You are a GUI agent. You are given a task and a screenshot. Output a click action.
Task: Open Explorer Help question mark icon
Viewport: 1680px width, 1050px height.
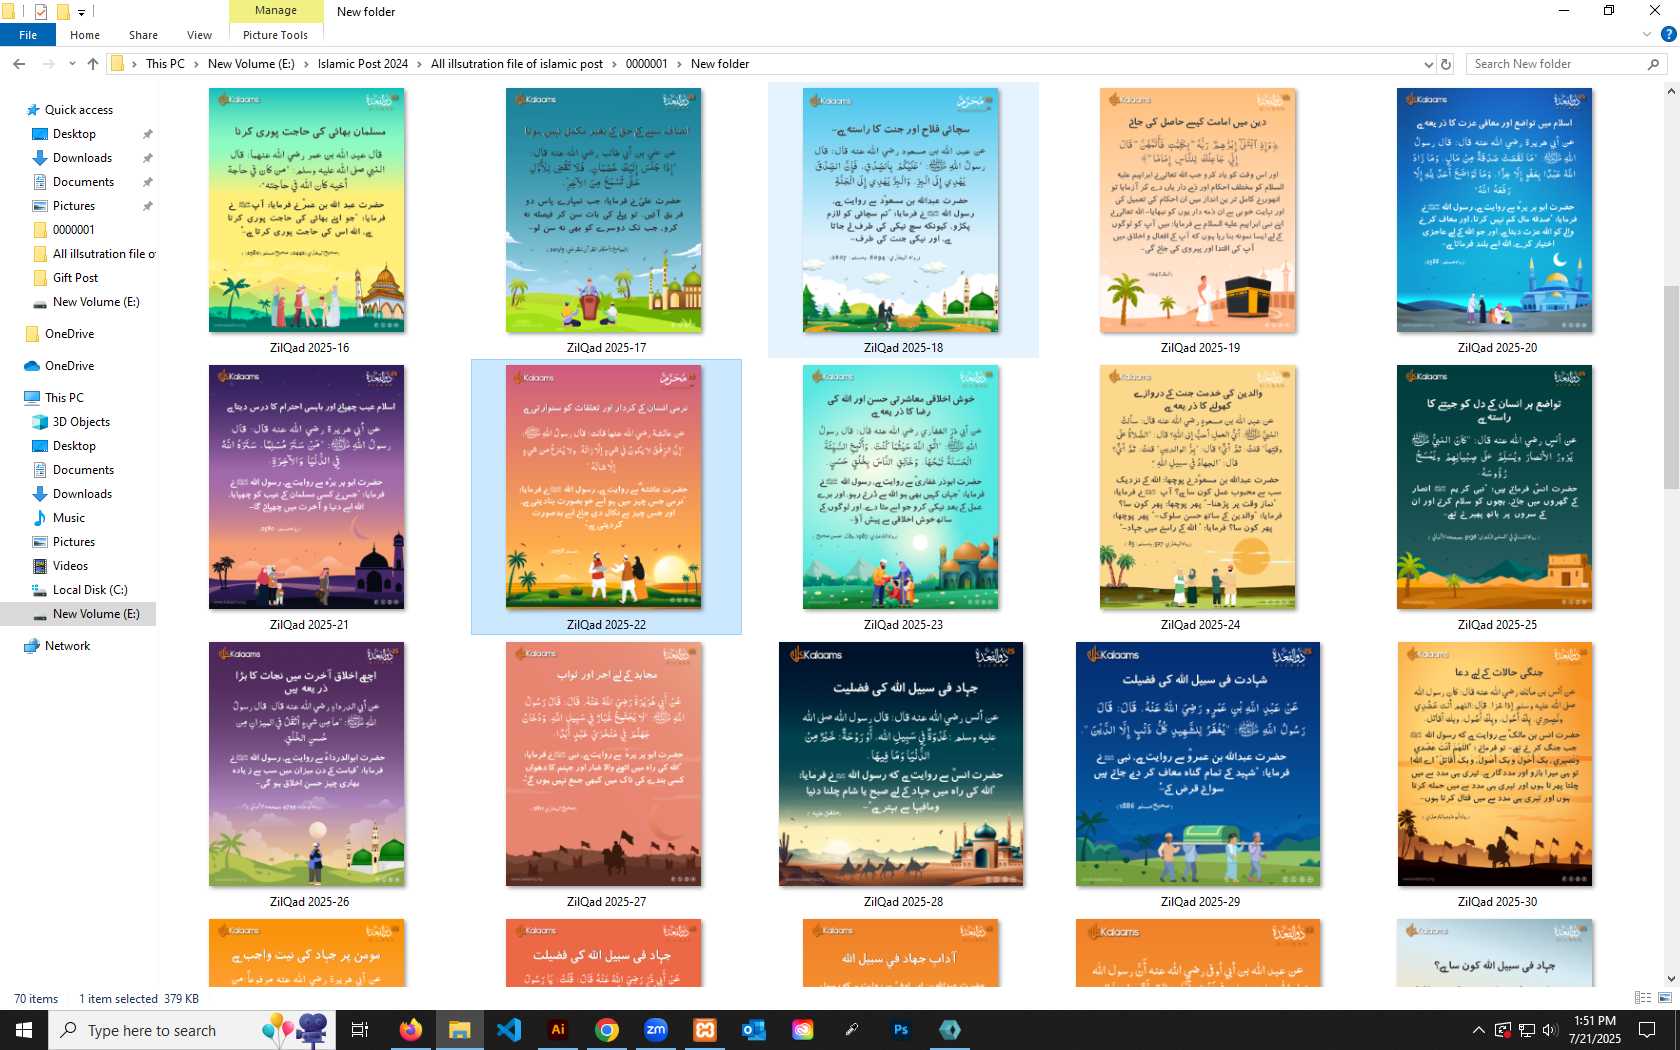point(1668,35)
